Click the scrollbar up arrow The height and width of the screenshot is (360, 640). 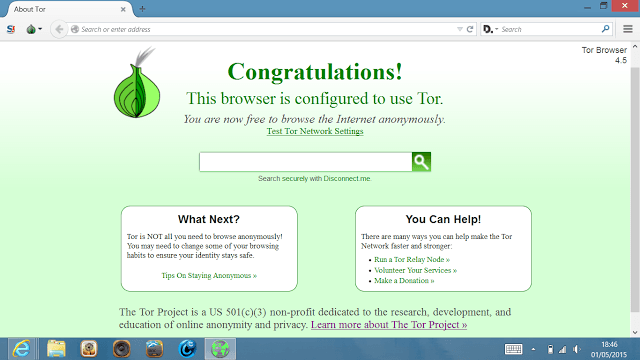point(635,47)
